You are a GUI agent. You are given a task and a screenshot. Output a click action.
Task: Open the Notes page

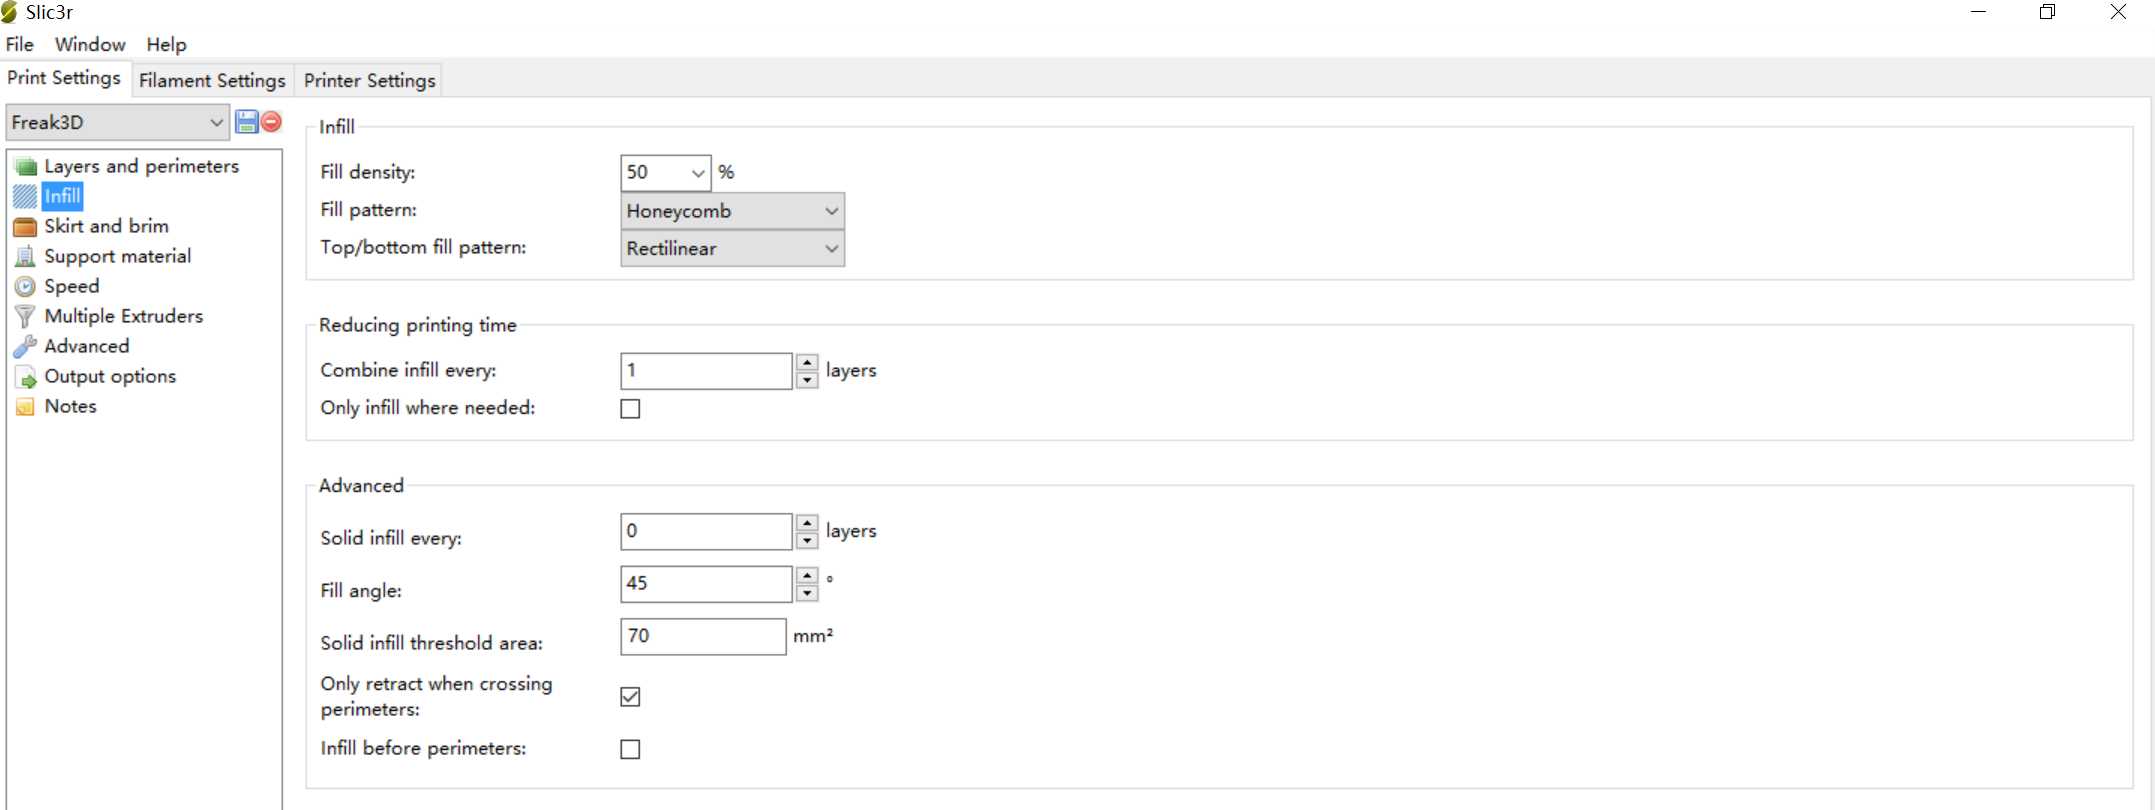70,406
